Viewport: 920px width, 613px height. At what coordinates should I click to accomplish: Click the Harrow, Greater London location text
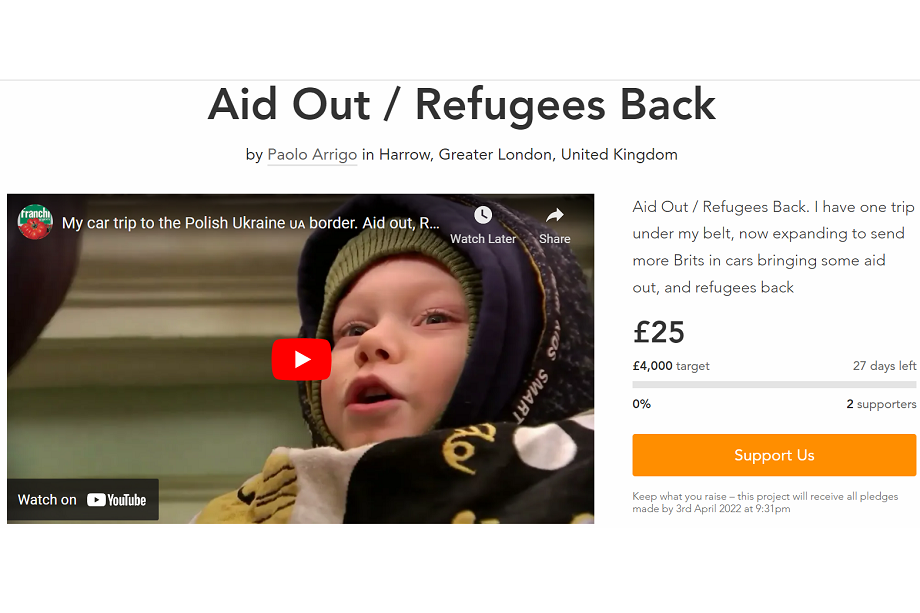coord(528,155)
